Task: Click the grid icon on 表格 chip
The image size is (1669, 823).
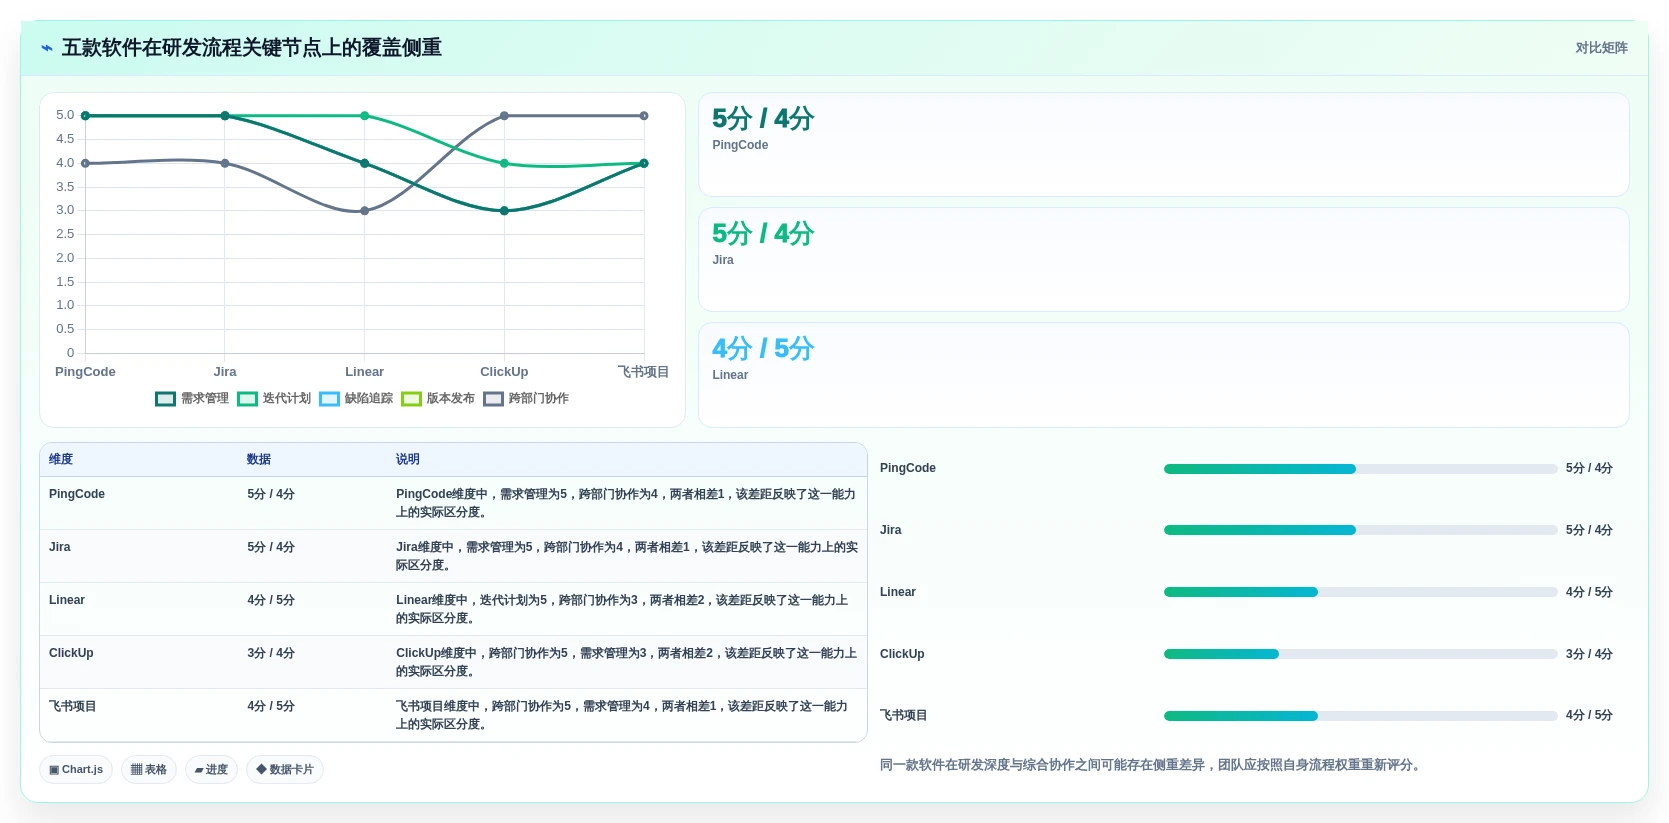Action: [136, 770]
